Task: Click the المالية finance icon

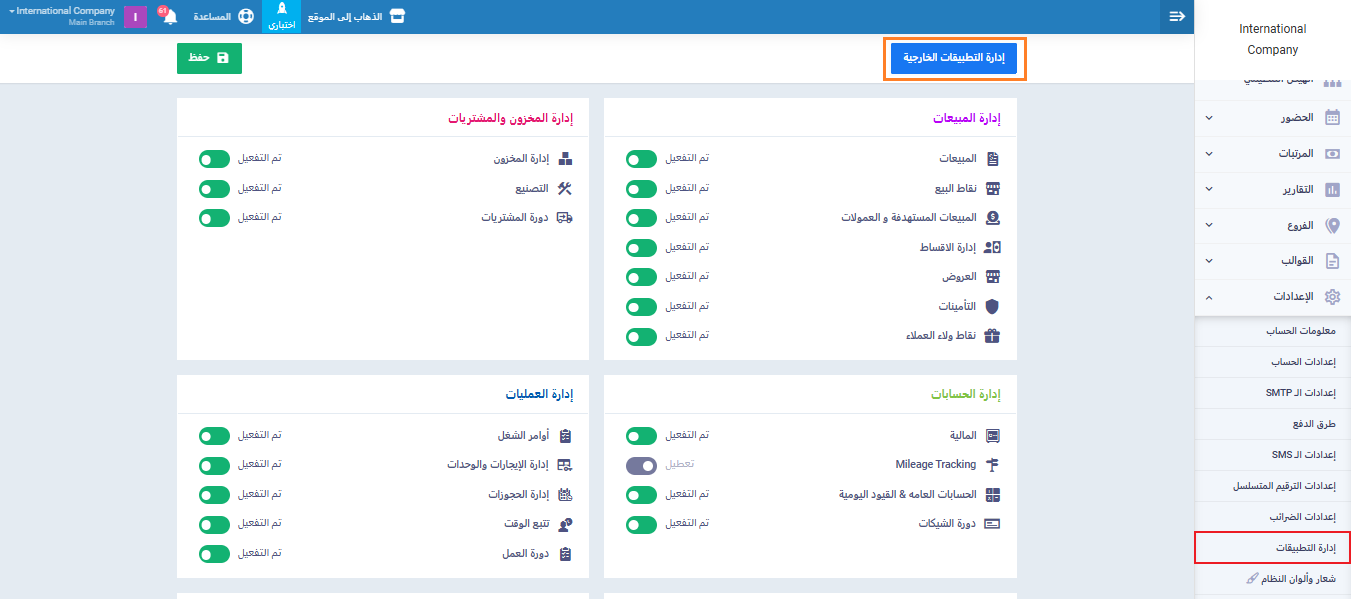Action: 993,436
